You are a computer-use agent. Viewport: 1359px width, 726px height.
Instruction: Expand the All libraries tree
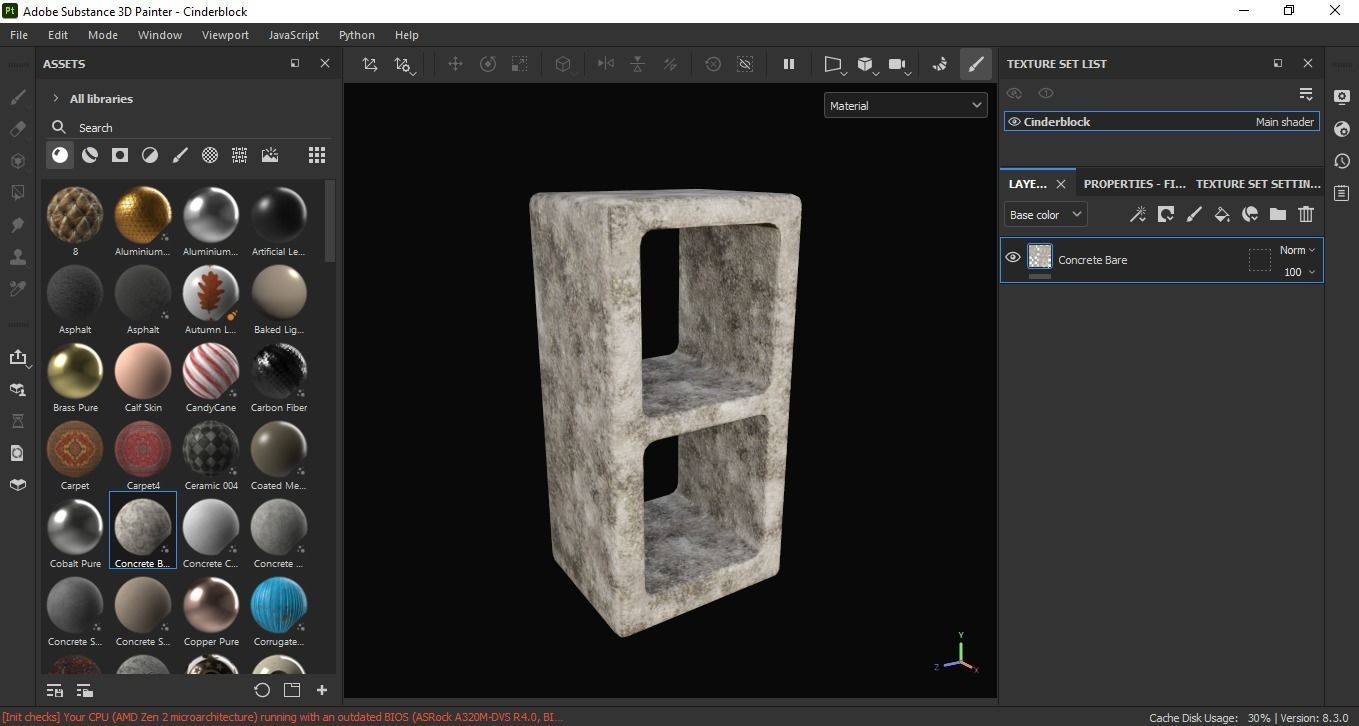pyautogui.click(x=55, y=98)
